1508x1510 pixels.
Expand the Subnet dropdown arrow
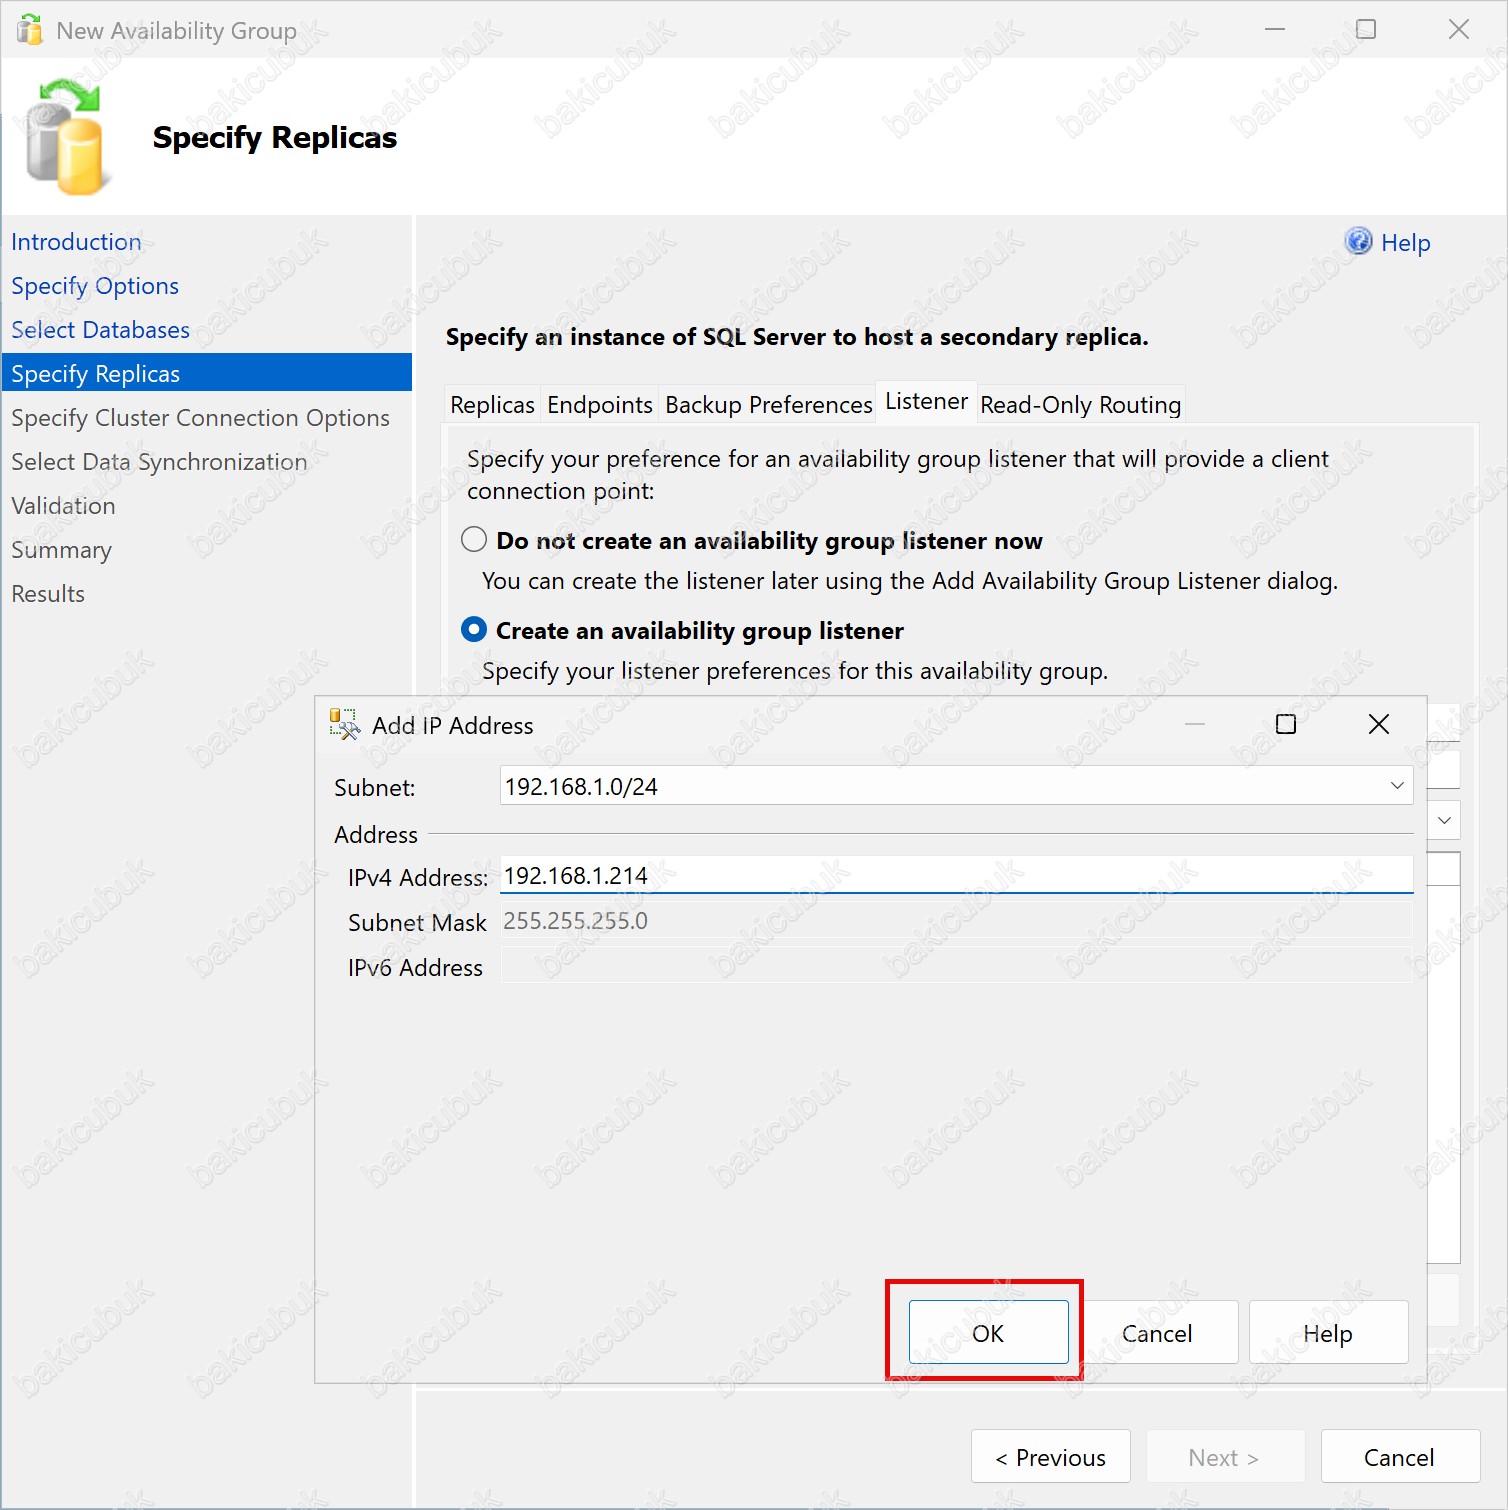(1396, 786)
